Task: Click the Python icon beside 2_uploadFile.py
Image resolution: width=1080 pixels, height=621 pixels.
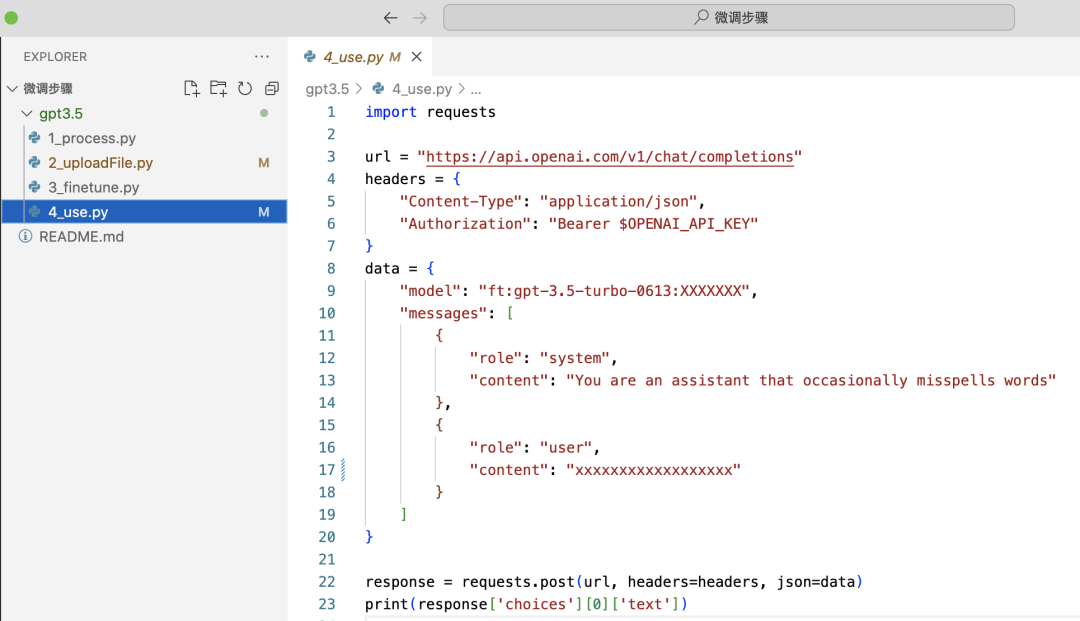Action: 34,162
